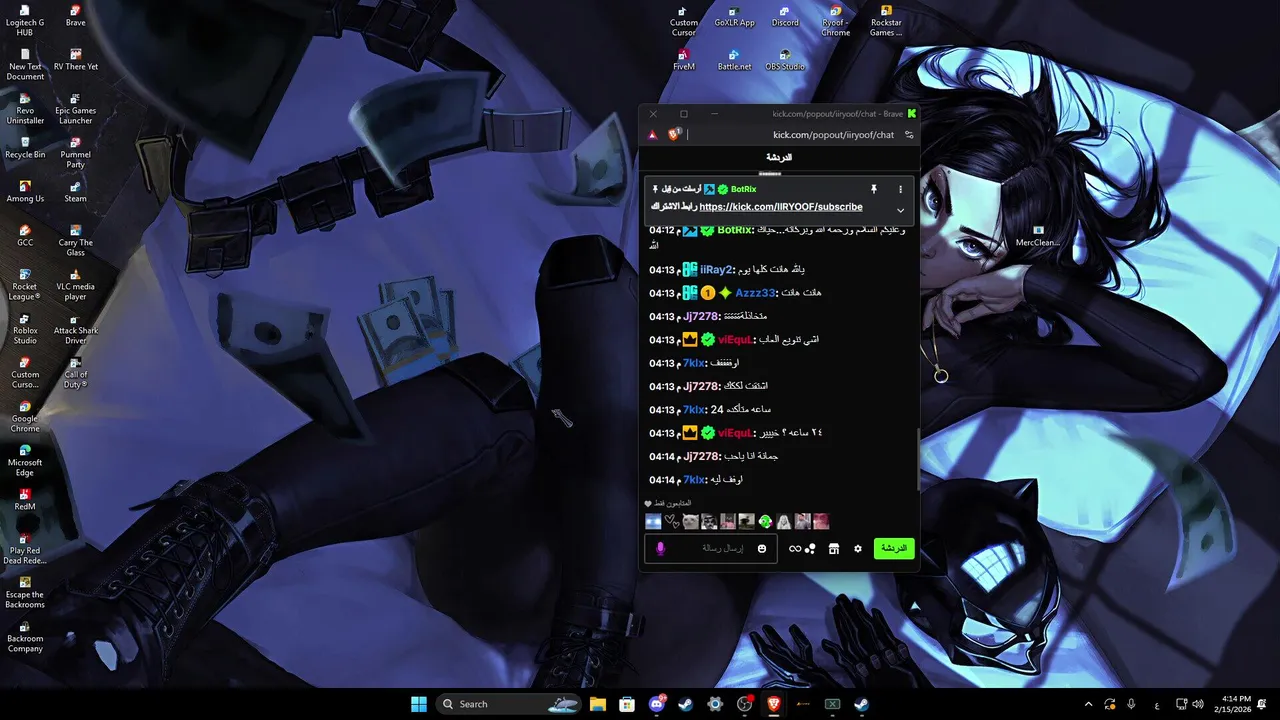Open the three-dot menu on pinned message
1280x720 pixels.
pos(900,189)
